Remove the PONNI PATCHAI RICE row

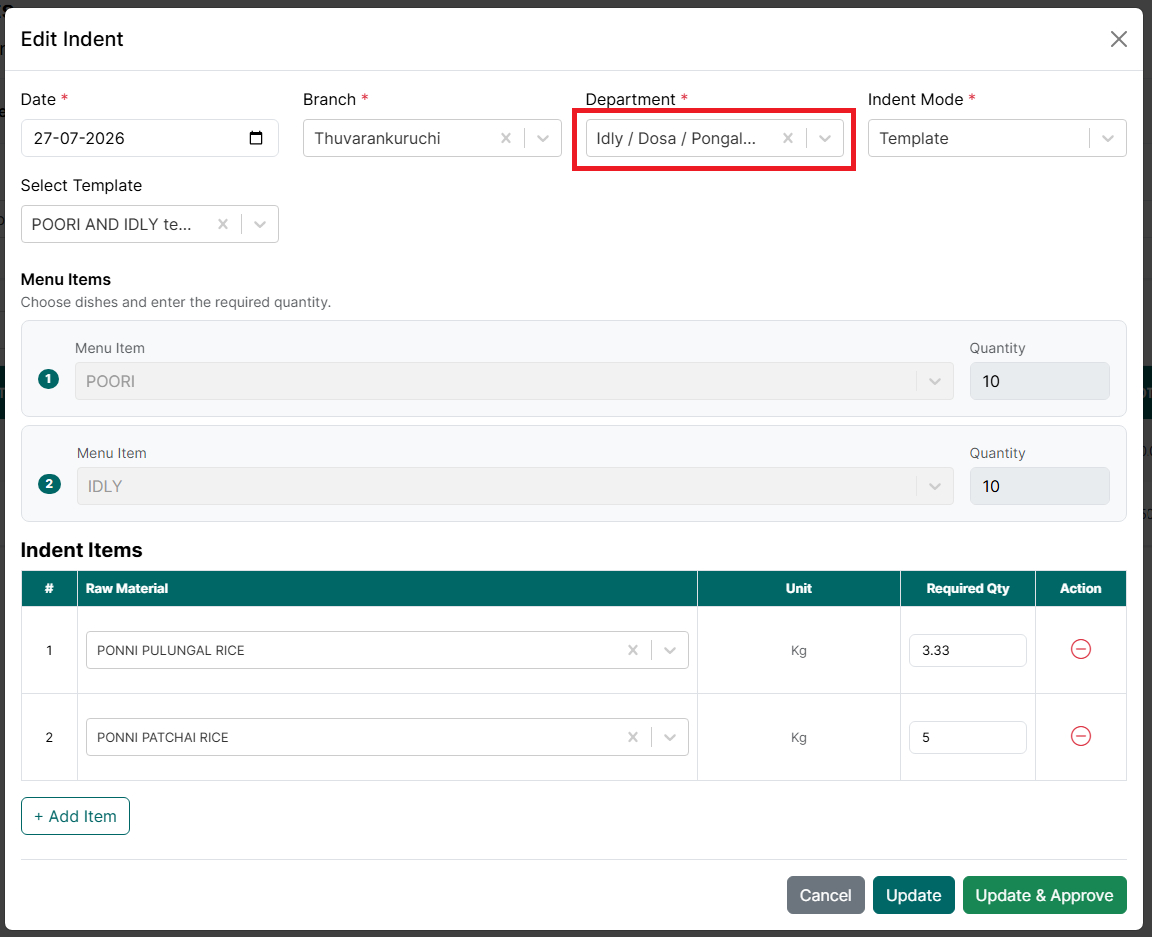click(x=1081, y=736)
